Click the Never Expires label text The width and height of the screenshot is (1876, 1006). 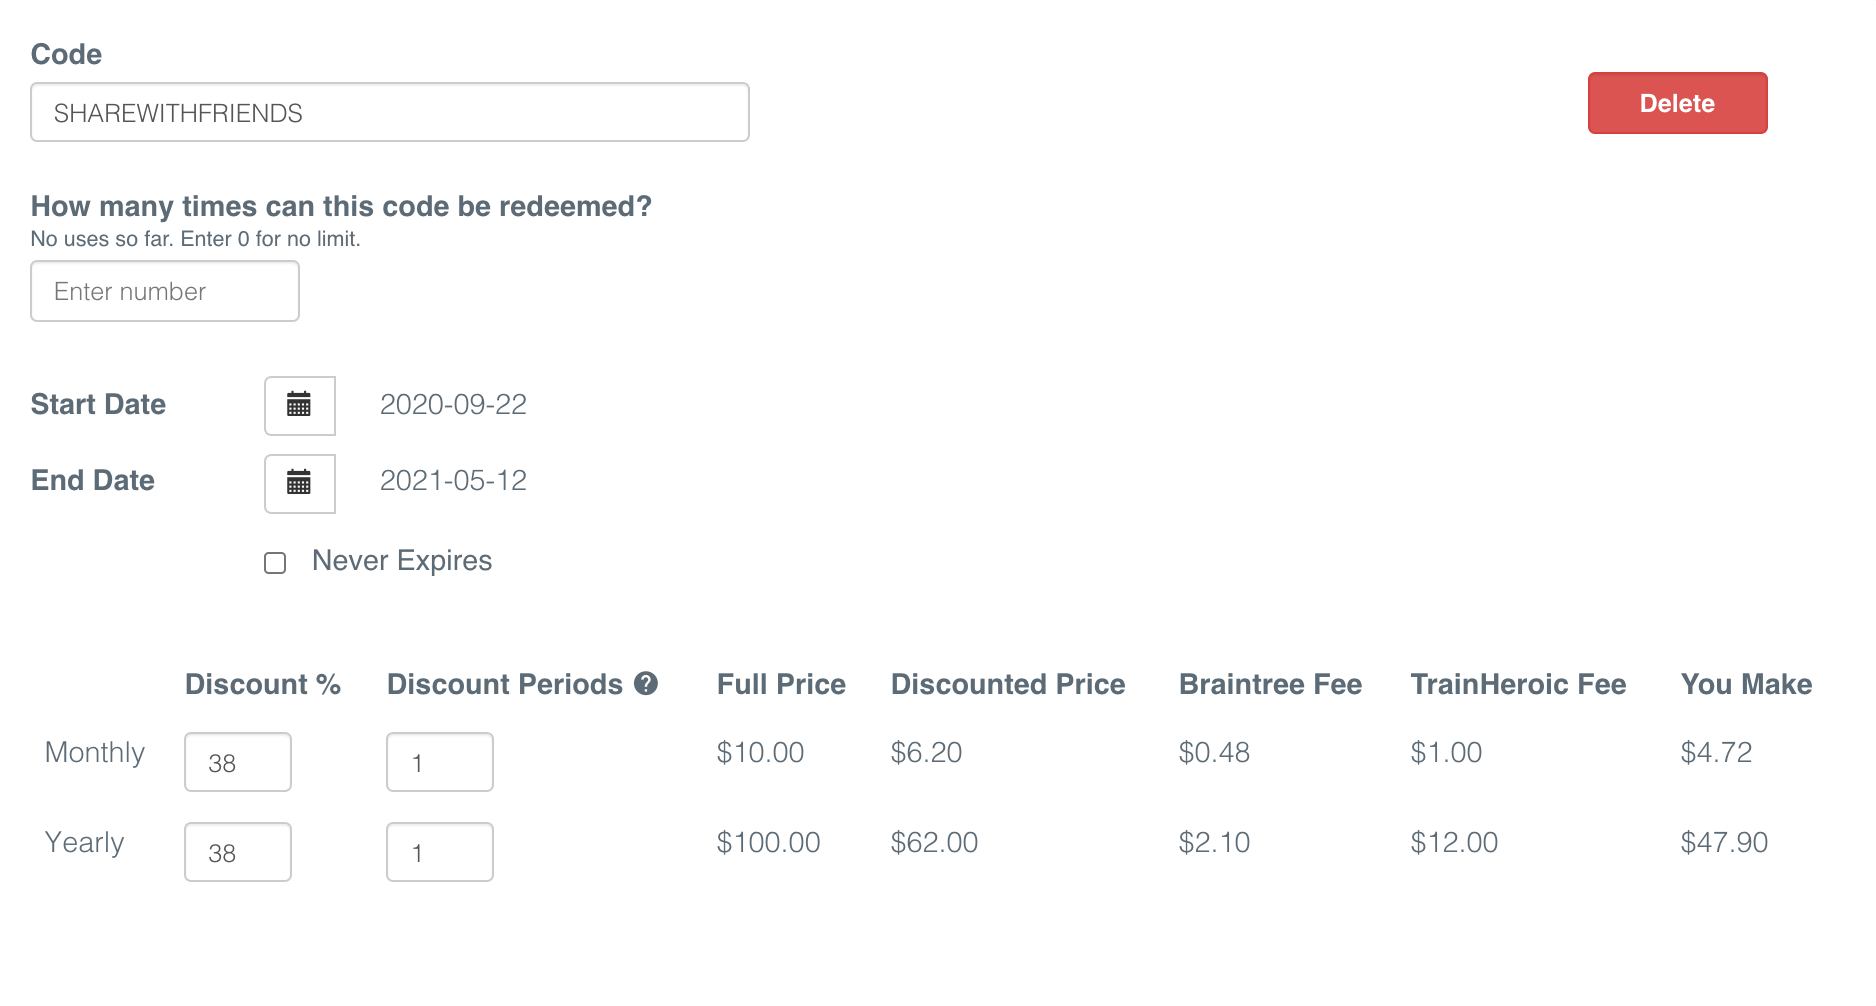(x=402, y=561)
